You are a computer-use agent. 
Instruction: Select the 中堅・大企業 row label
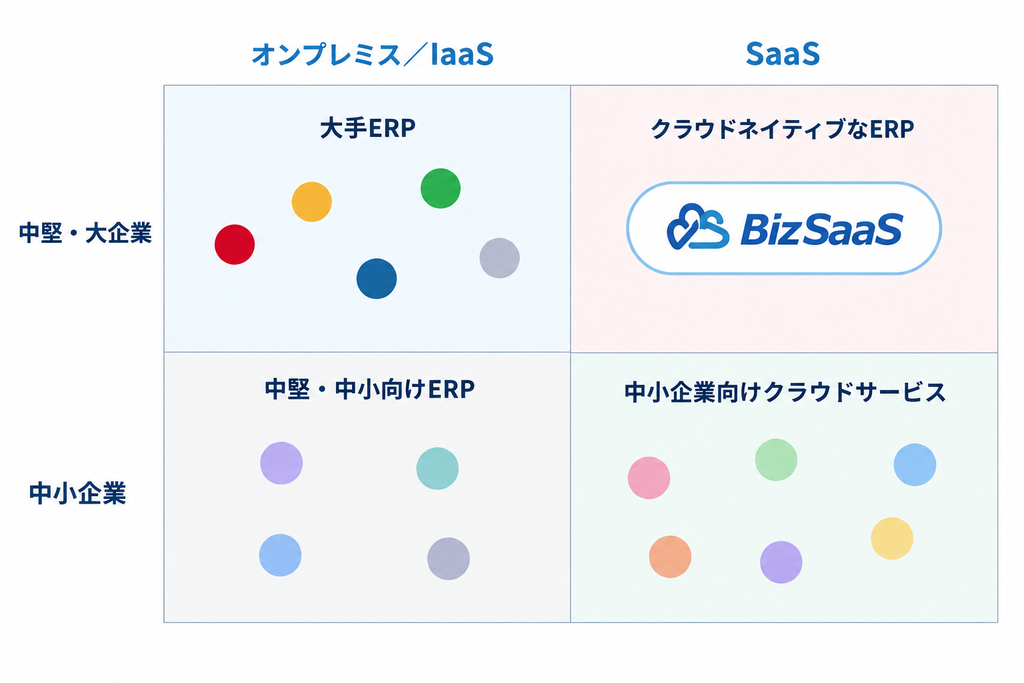tap(86, 233)
